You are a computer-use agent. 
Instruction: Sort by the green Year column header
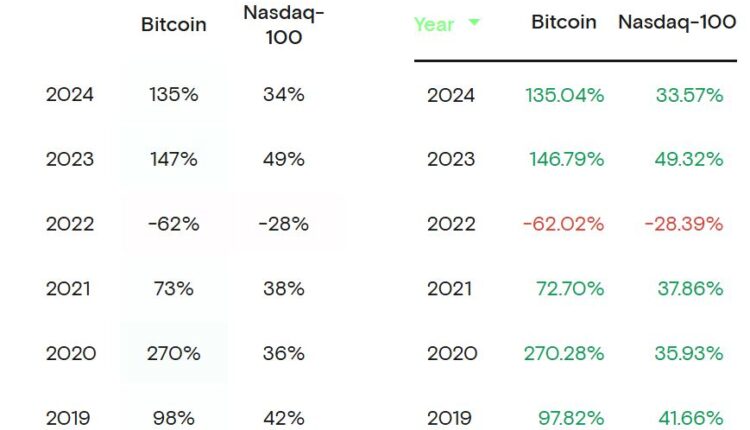tap(434, 24)
